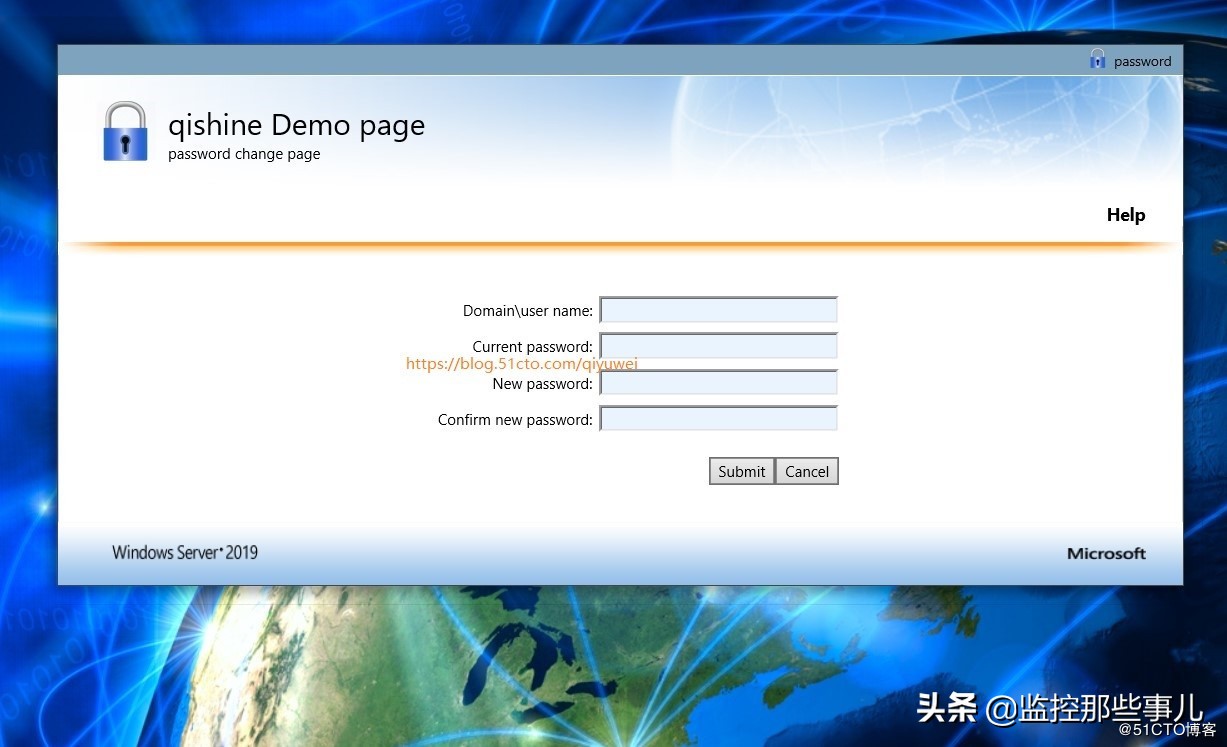Click the padlock logo next to the page title
Screen dimensions: 1227x747
[x=124, y=130]
